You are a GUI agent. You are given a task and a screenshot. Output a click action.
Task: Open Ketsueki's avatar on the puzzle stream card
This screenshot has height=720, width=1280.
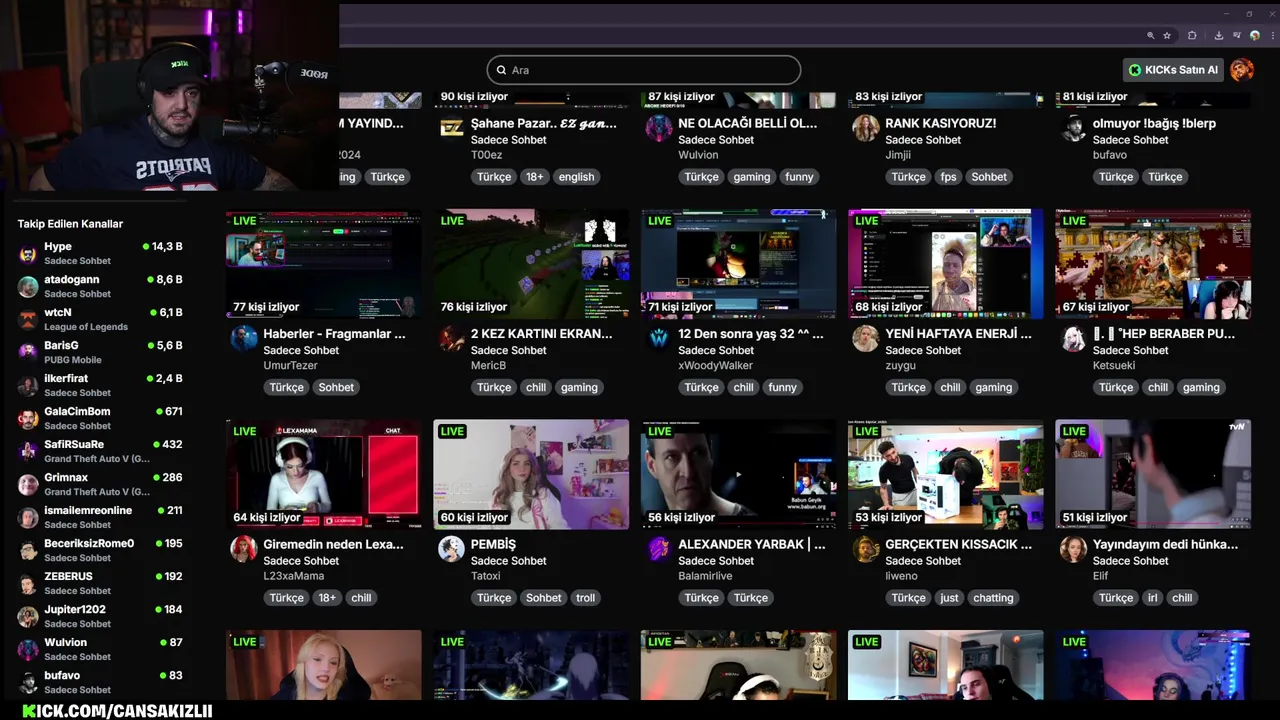coord(1074,338)
